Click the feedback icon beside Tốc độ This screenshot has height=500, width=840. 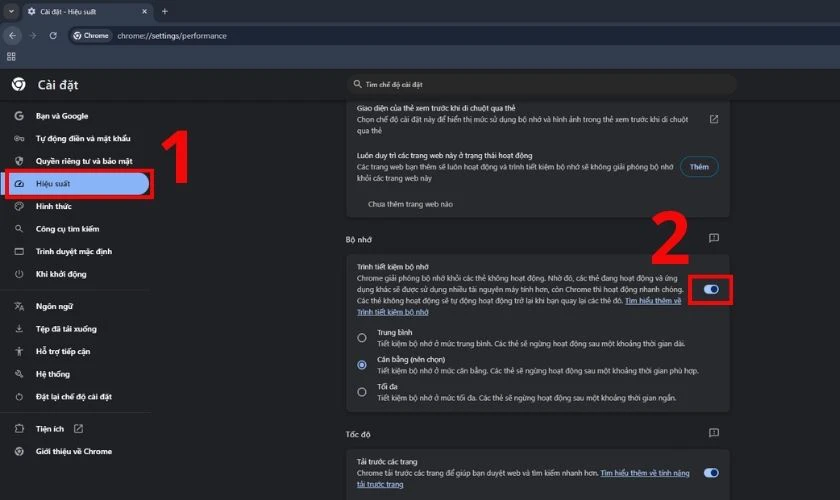714,433
